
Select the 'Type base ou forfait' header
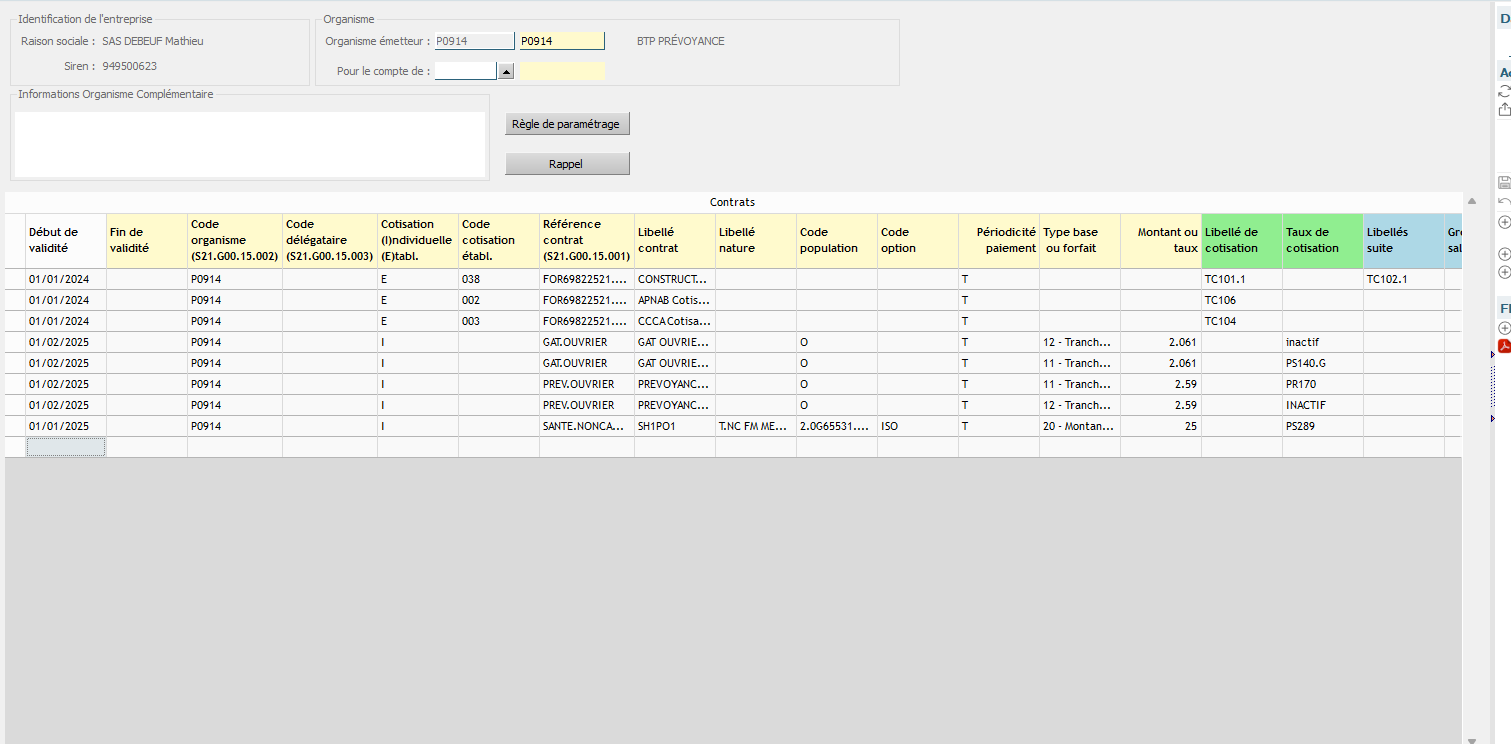[1079, 240]
